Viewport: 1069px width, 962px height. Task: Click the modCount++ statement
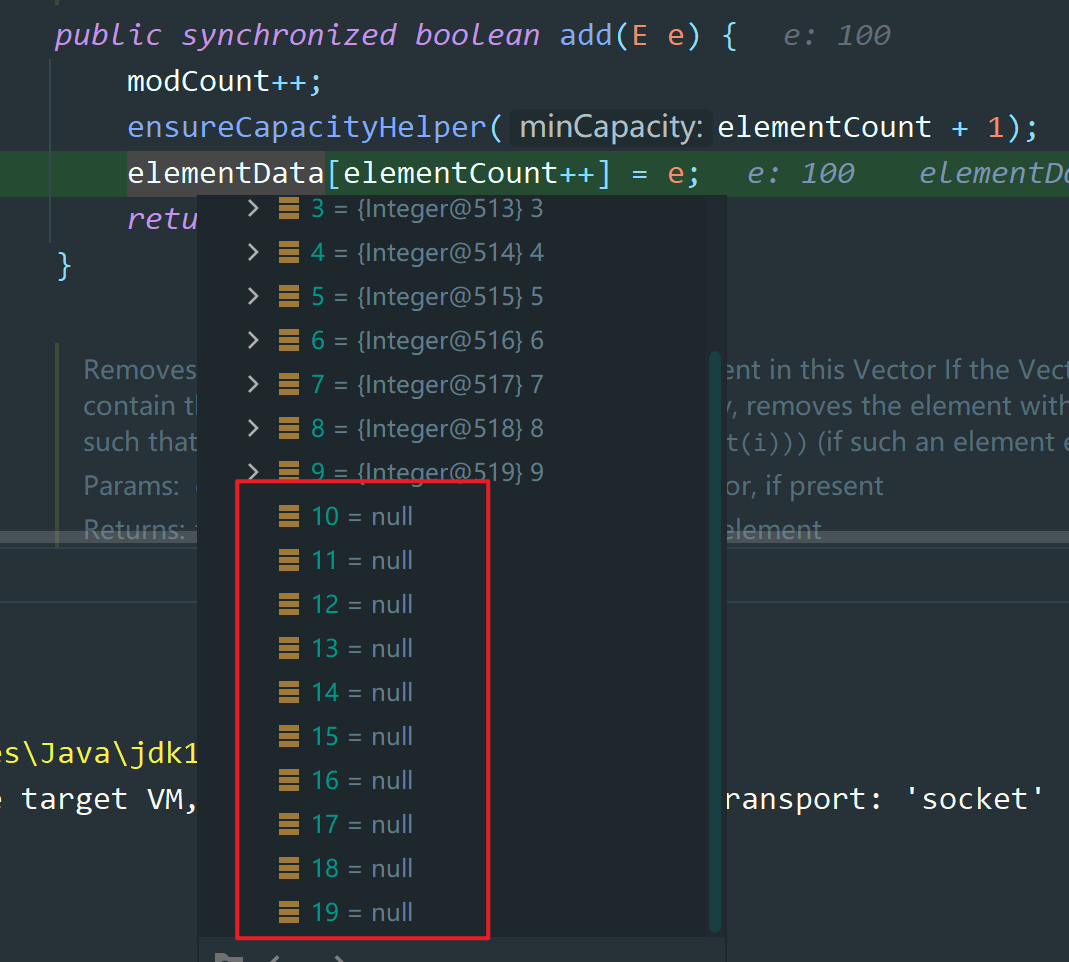(224, 82)
